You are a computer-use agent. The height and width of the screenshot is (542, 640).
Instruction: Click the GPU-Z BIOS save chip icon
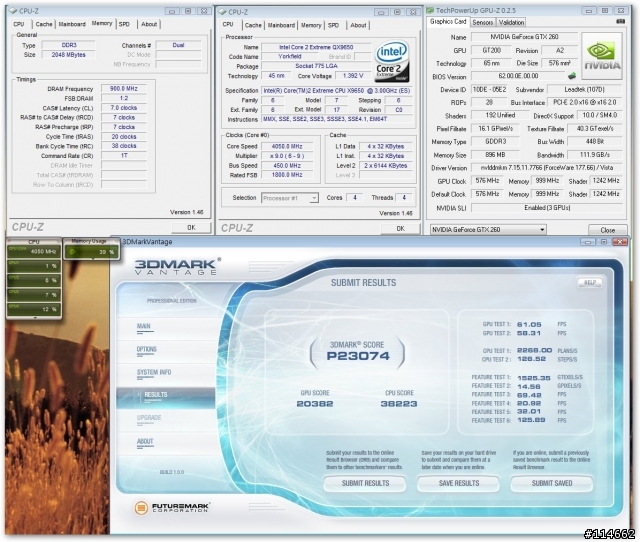click(572, 76)
